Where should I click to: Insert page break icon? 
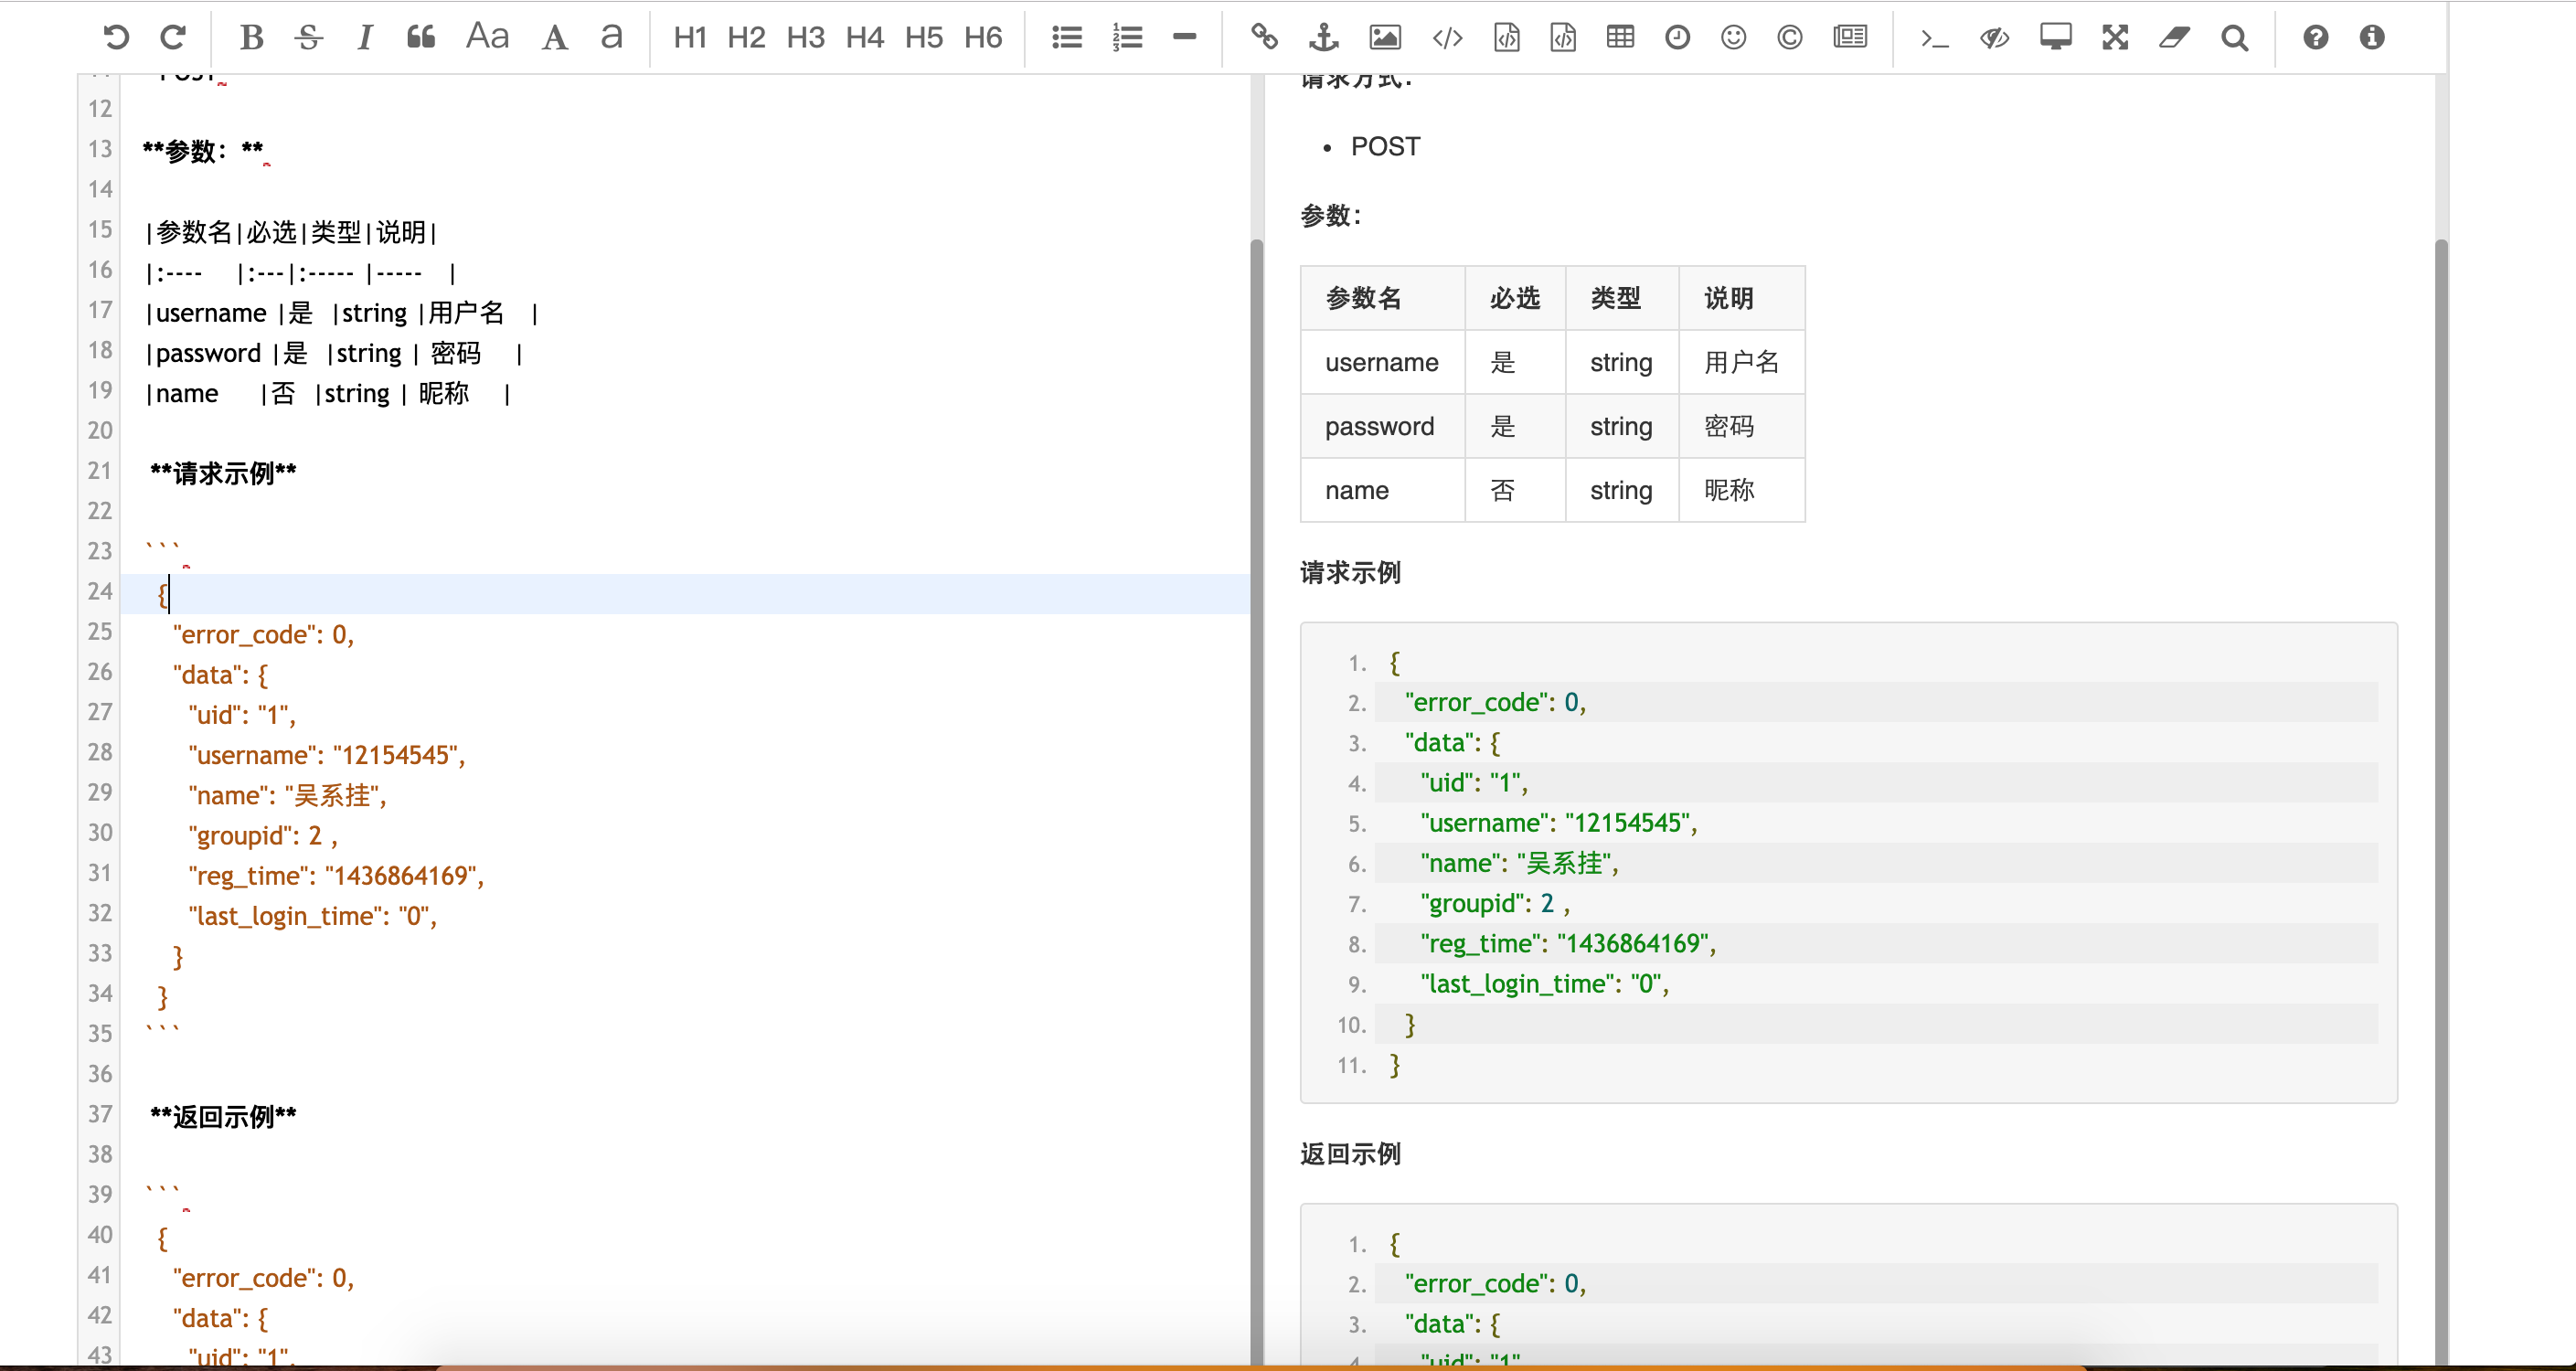[1850, 38]
